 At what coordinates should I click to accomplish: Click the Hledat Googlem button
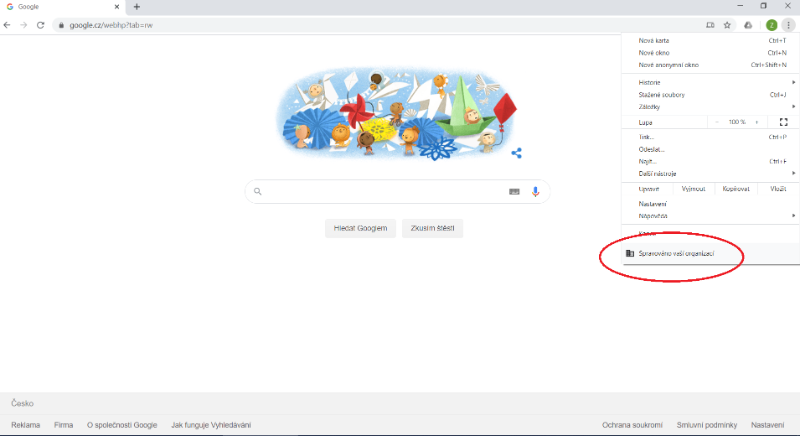pos(360,228)
